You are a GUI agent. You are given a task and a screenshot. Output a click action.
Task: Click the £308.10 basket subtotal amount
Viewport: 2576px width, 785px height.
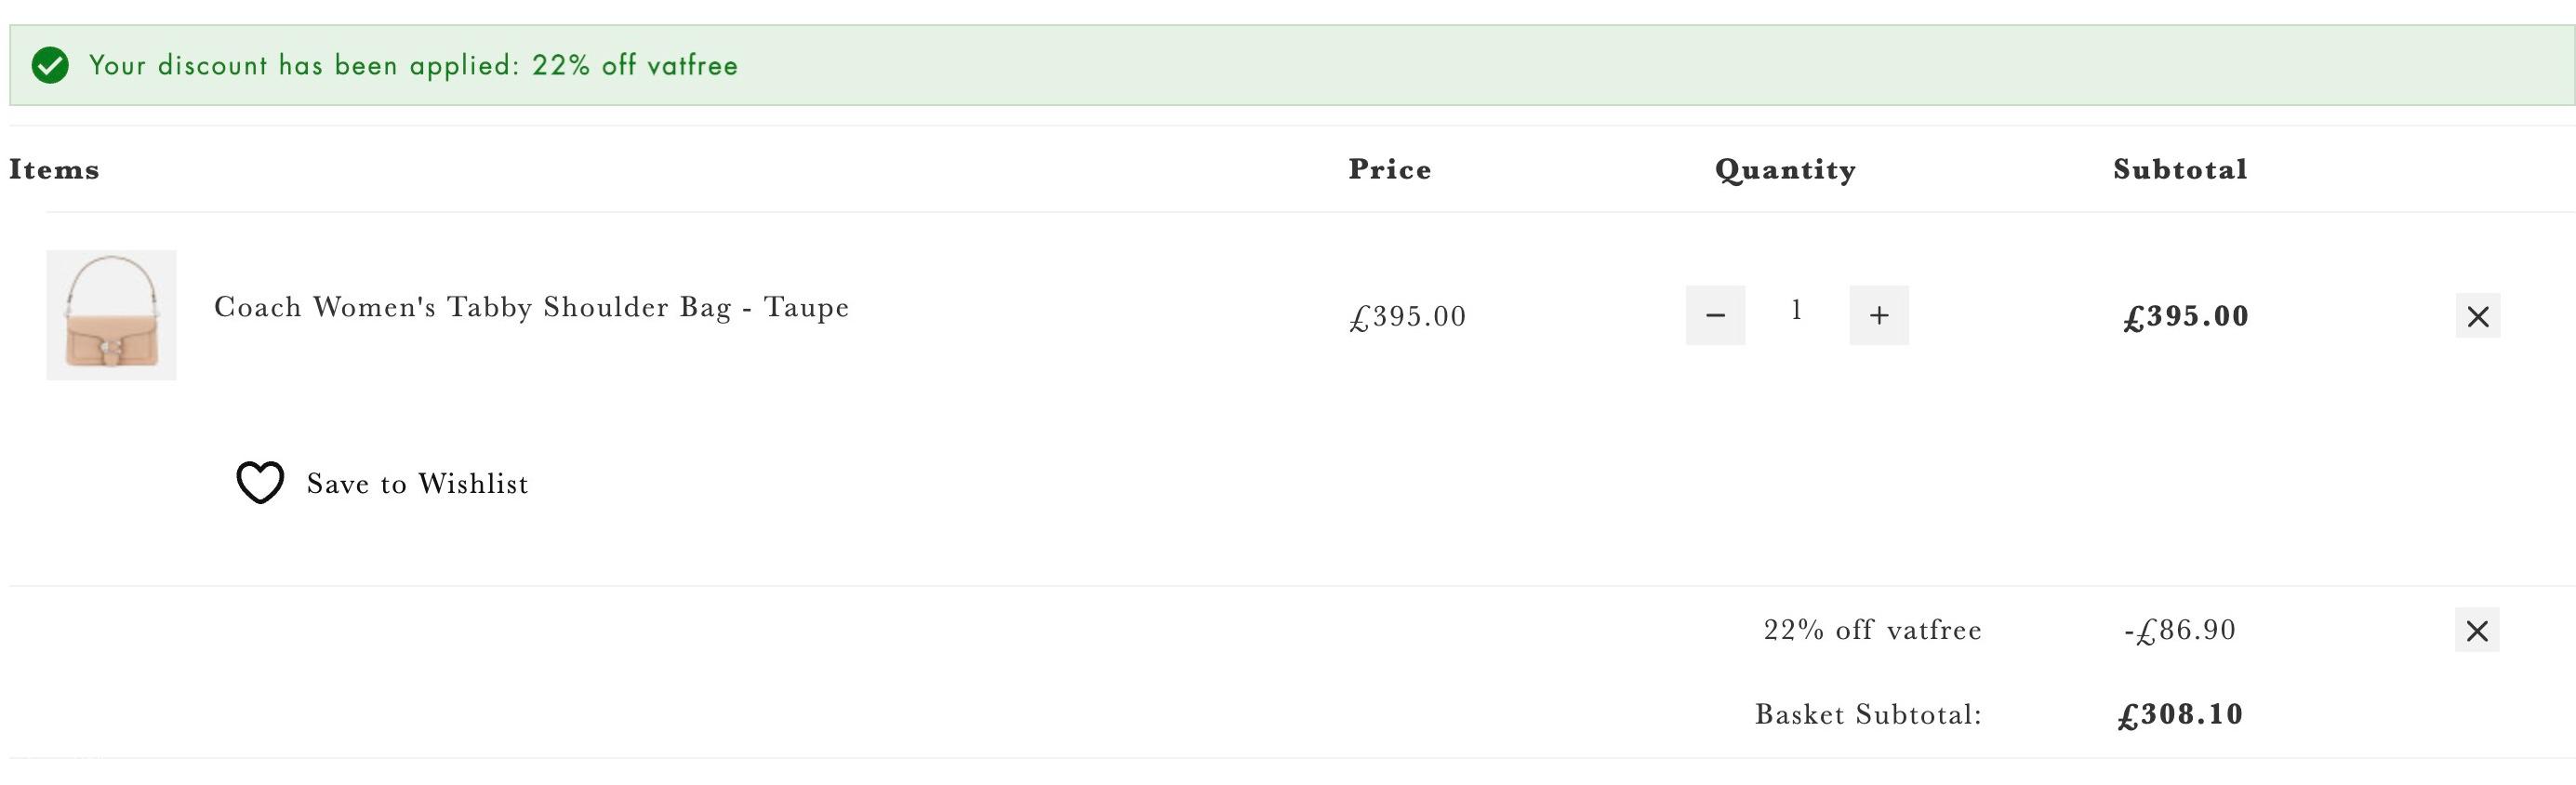click(2180, 715)
